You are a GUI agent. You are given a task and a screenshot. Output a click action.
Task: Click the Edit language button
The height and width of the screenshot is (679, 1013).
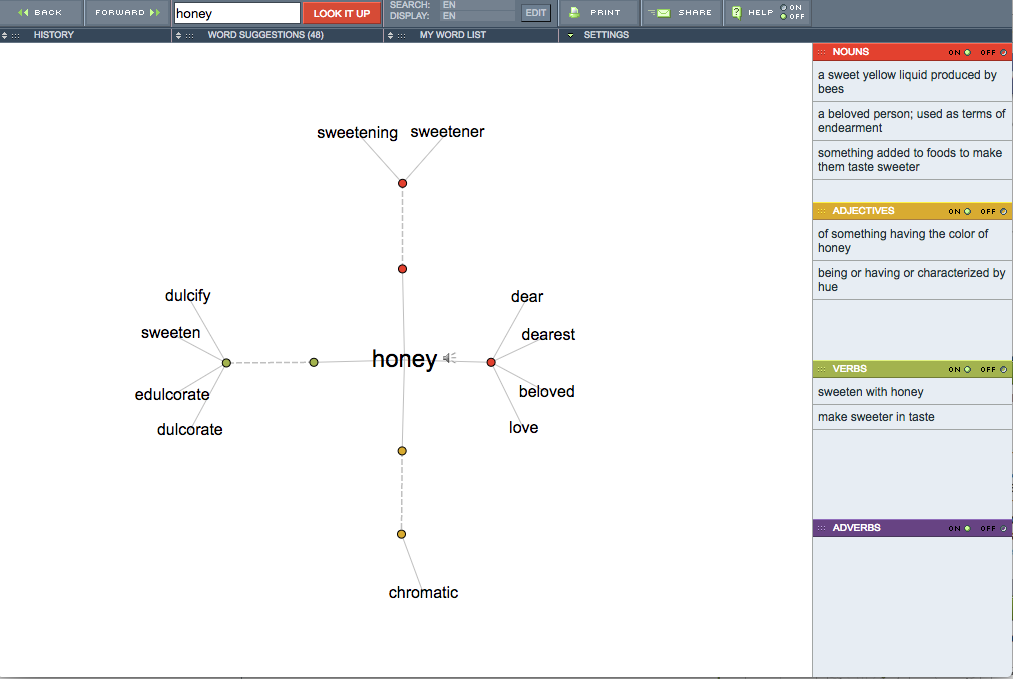click(536, 13)
